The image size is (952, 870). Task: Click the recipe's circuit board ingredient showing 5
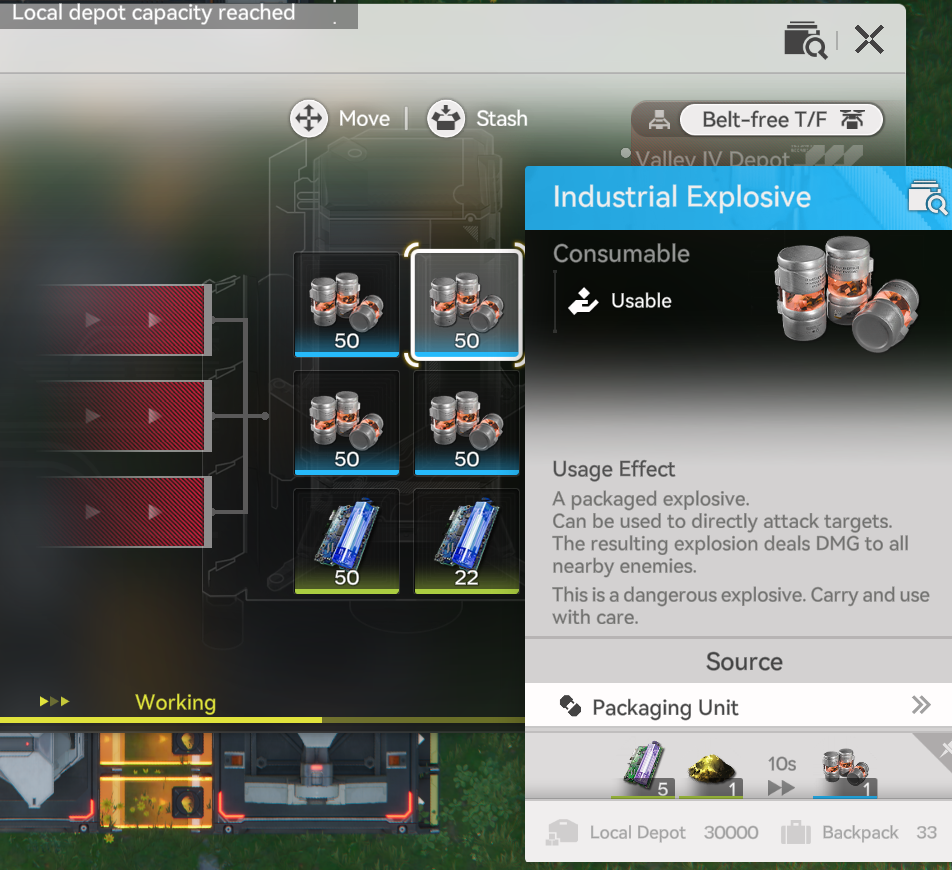644,769
